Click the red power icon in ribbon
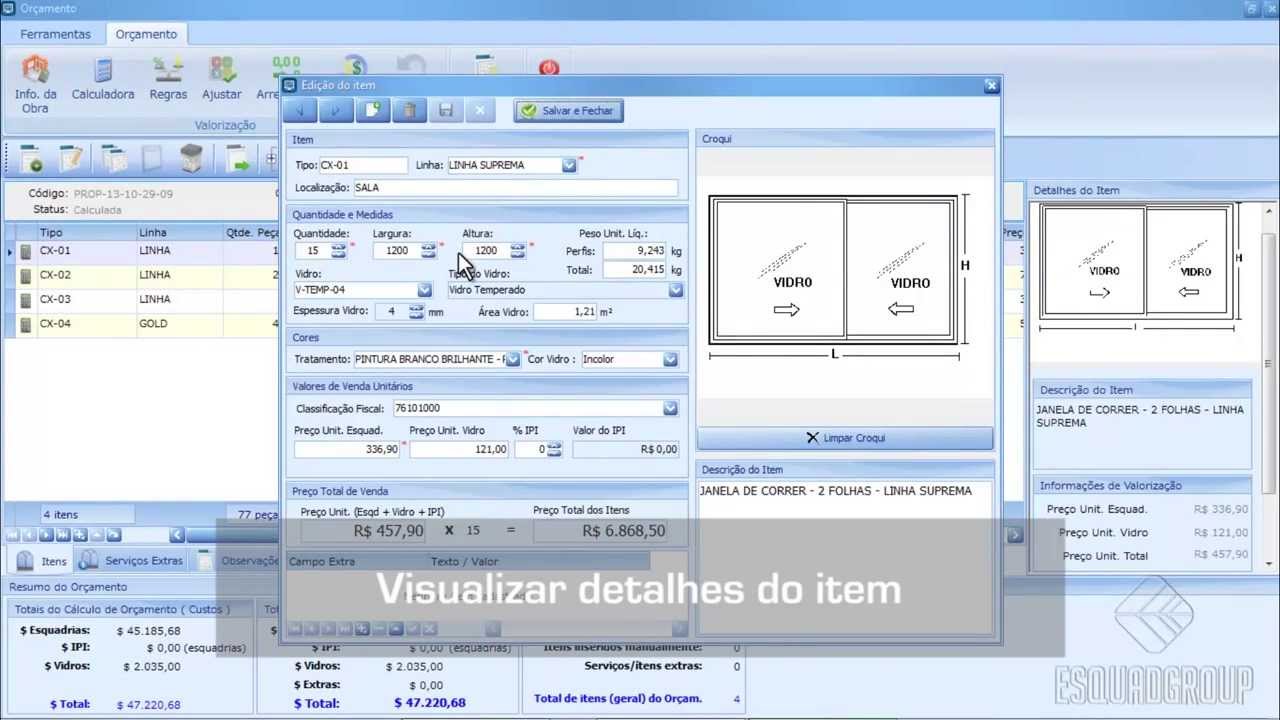 coord(549,68)
